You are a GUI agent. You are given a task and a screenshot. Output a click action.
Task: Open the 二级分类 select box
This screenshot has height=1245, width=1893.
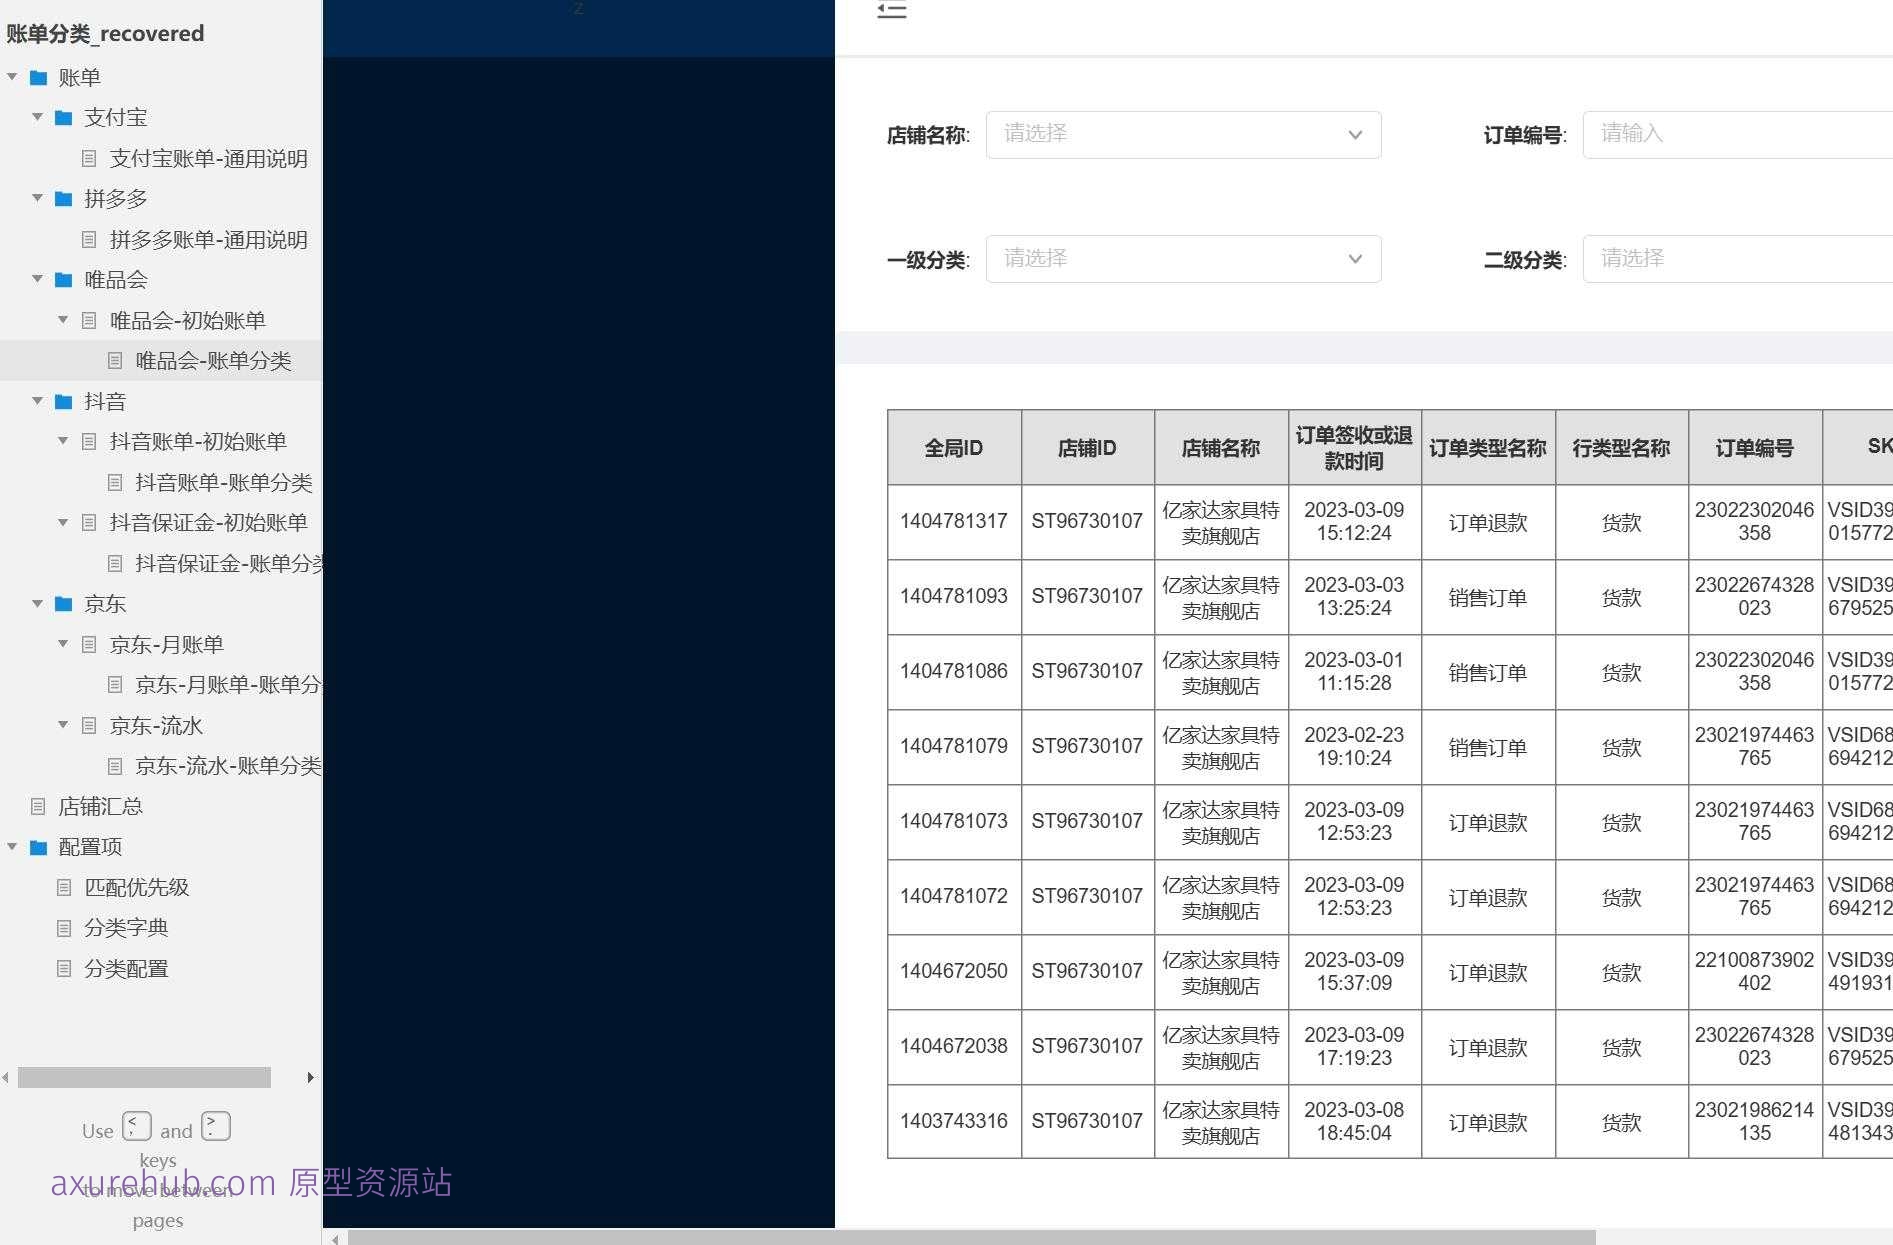point(1738,259)
